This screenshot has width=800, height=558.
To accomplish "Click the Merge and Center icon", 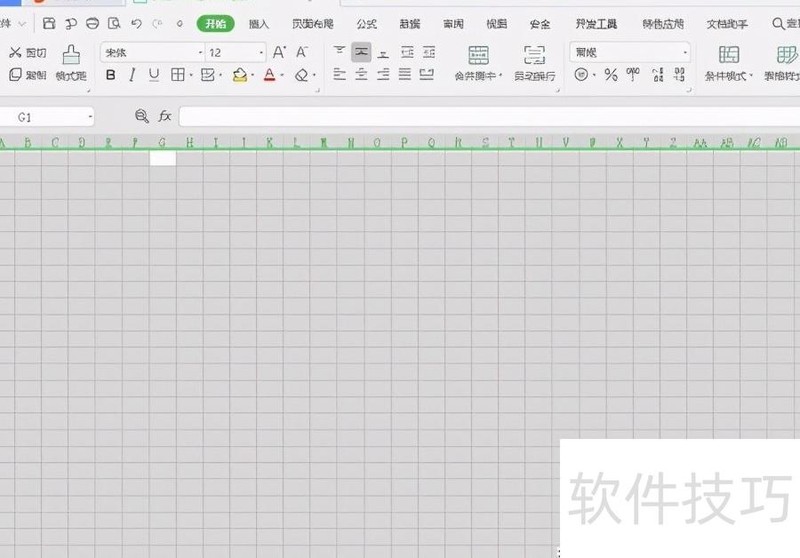I will coord(479,56).
